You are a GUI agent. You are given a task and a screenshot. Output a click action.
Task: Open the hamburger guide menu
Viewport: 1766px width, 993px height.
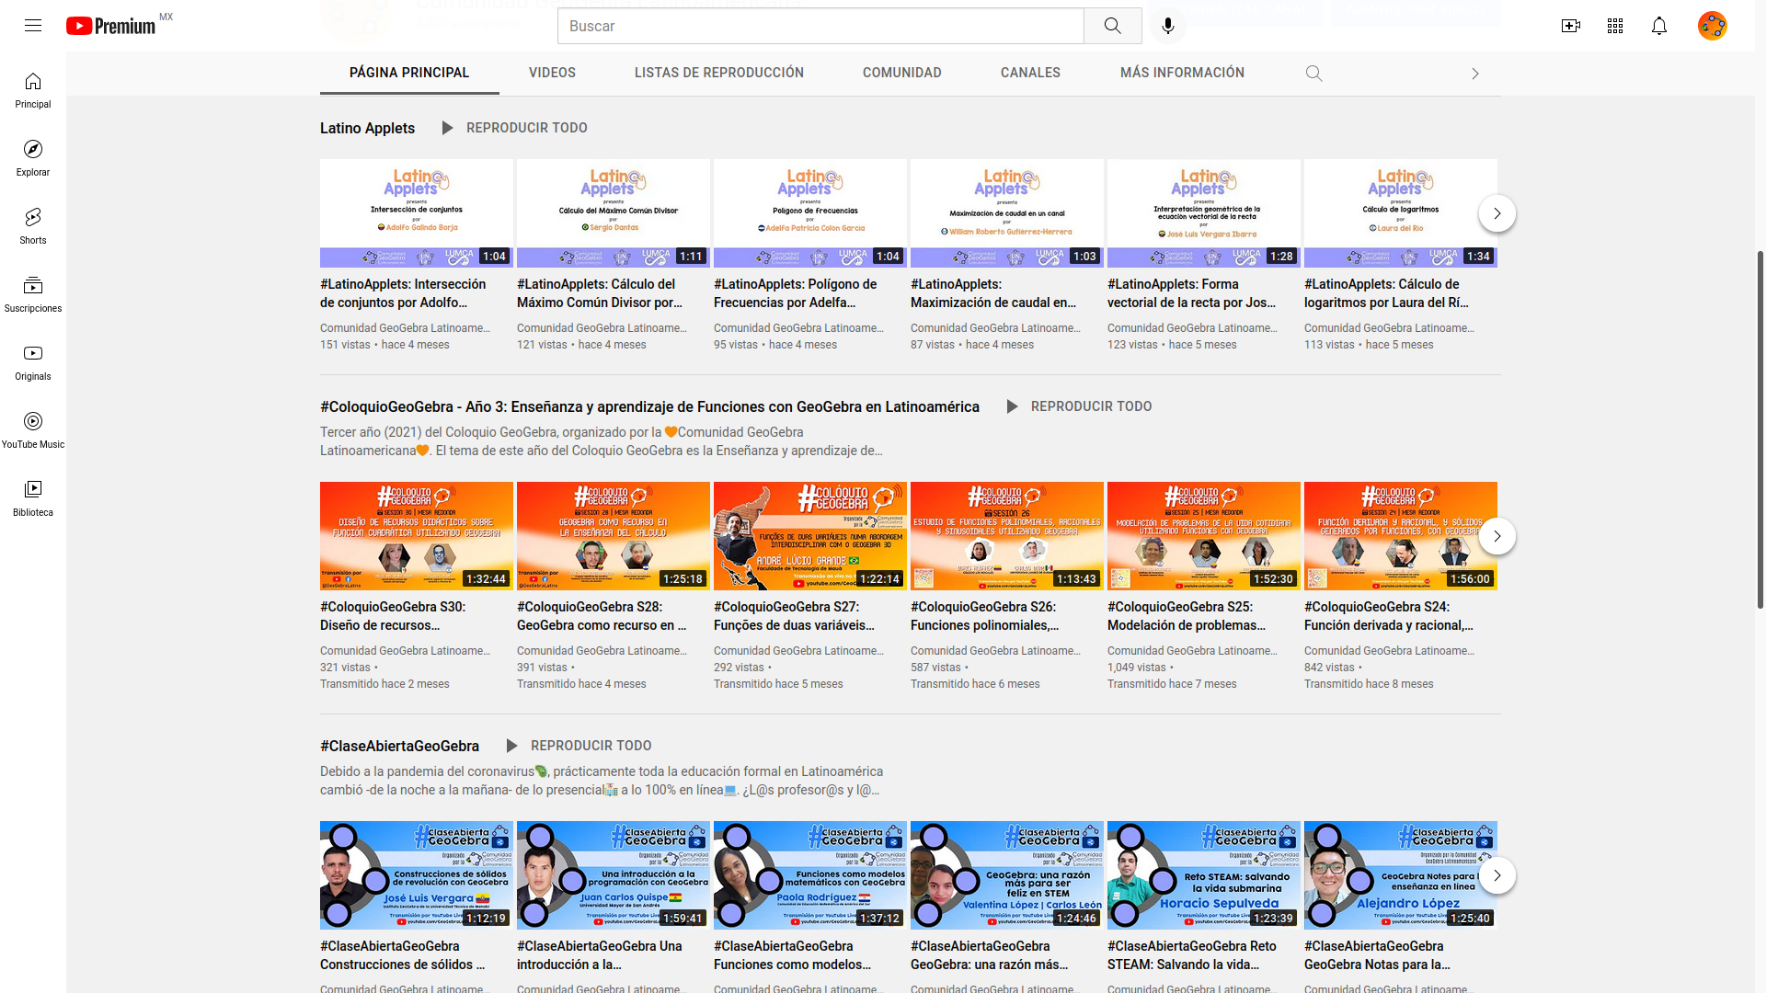(x=33, y=26)
